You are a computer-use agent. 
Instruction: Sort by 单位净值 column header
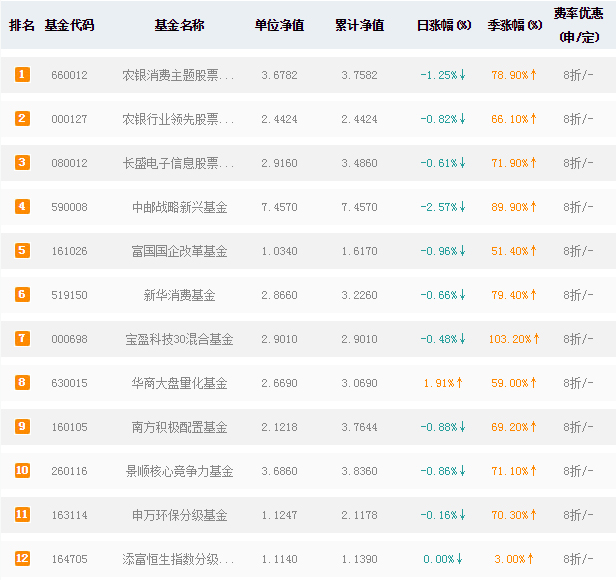click(x=279, y=25)
